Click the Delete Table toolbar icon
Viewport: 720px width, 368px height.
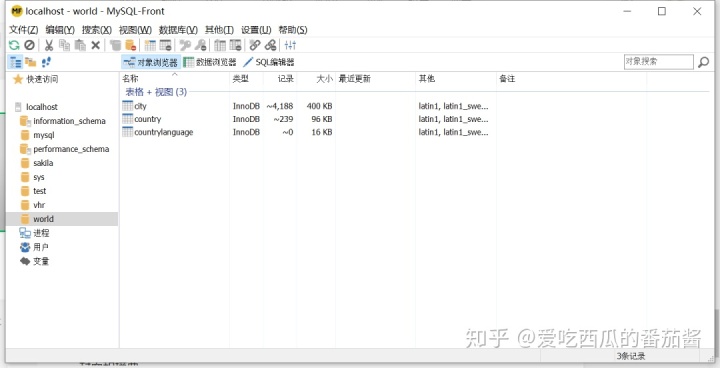[x=165, y=45]
